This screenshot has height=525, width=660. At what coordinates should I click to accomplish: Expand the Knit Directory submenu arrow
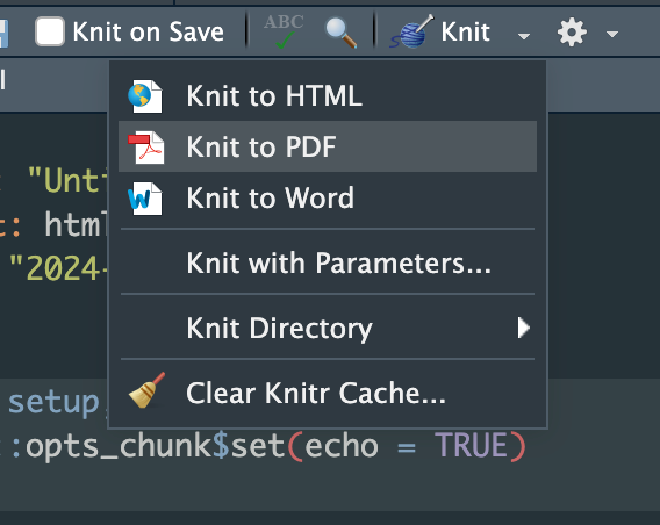pos(523,327)
